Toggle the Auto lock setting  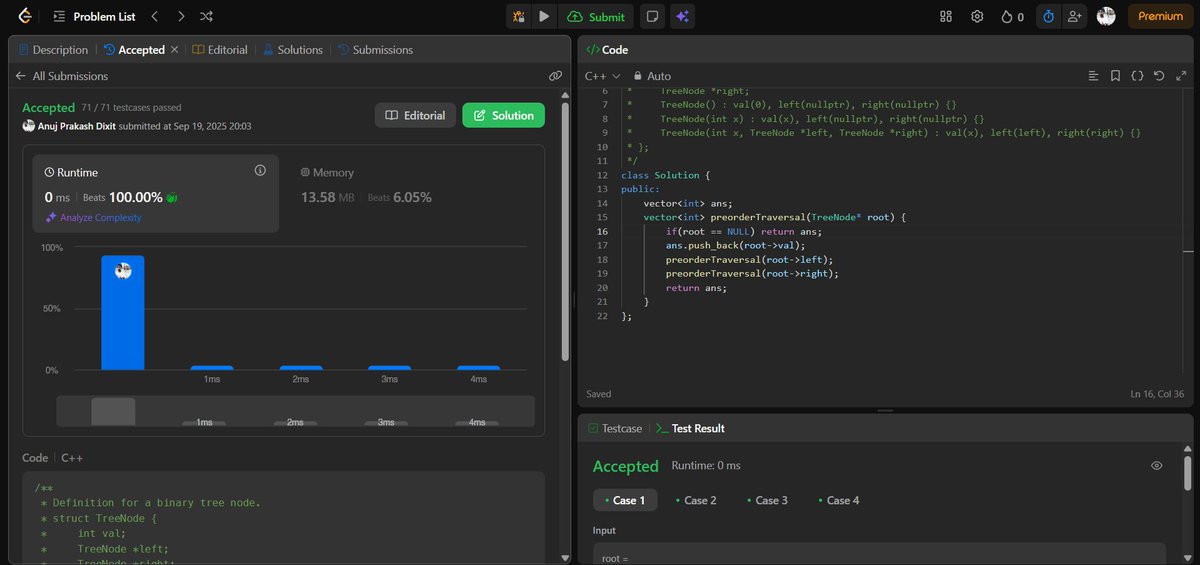tap(652, 76)
